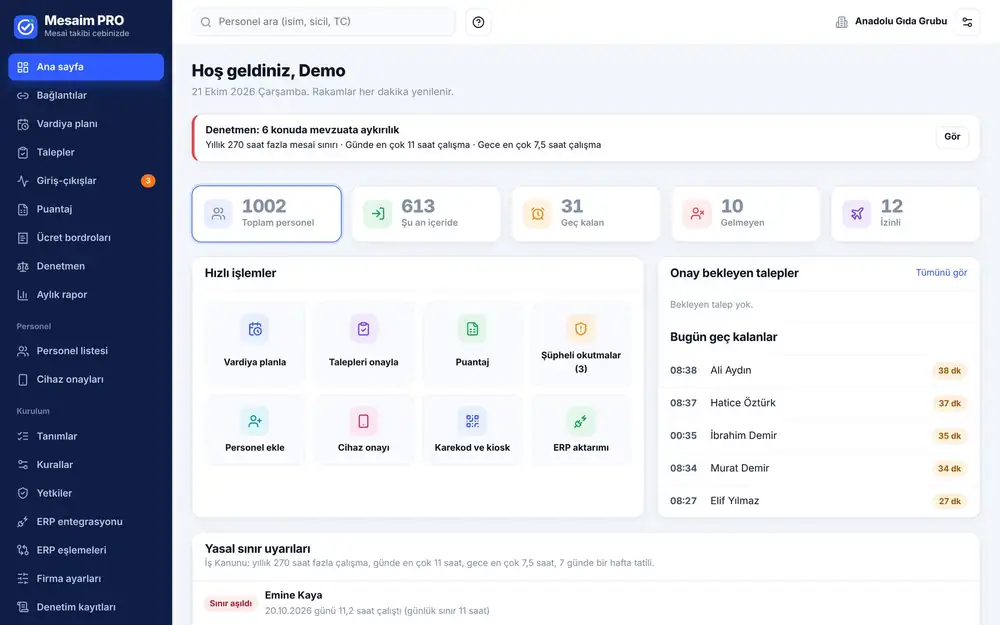Click the ERP aktarımı plug icon
The width and height of the screenshot is (1000, 625).
click(x=580, y=421)
